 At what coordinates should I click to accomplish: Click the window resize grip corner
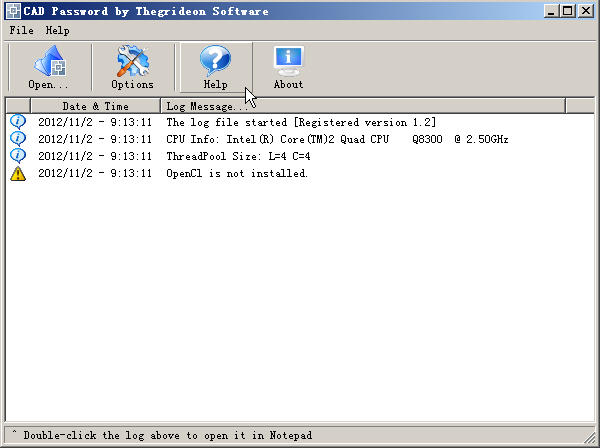(x=590, y=437)
